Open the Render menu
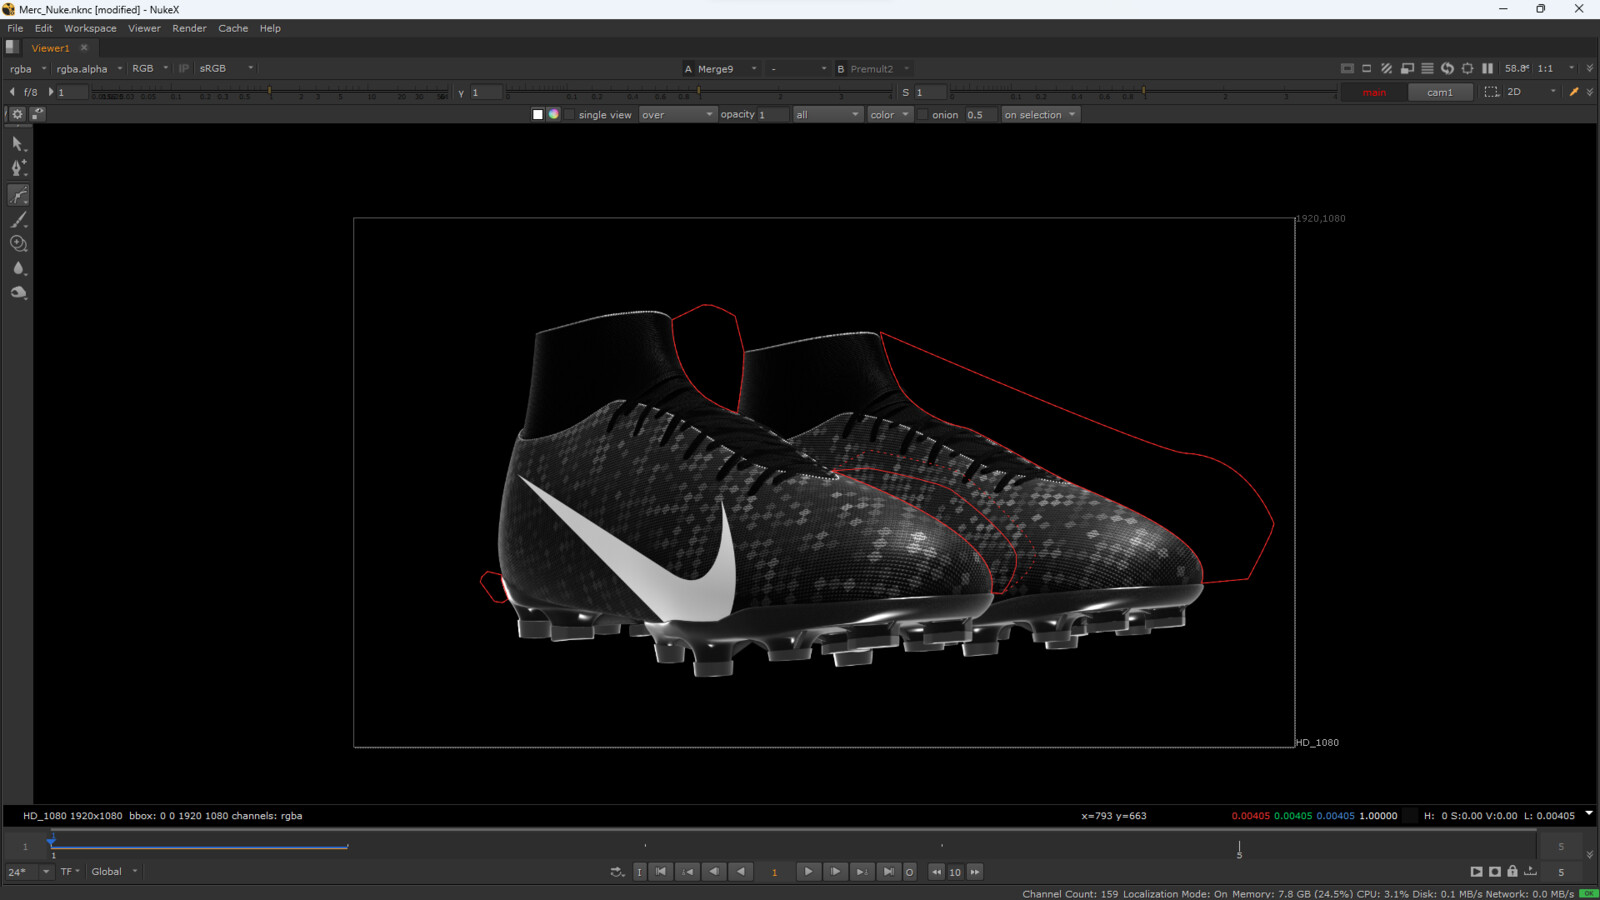This screenshot has width=1600, height=900. pos(189,28)
